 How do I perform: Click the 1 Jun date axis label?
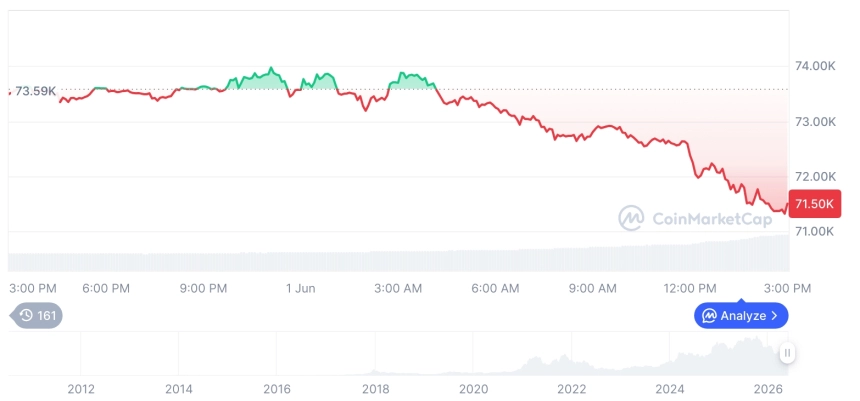point(301,289)
